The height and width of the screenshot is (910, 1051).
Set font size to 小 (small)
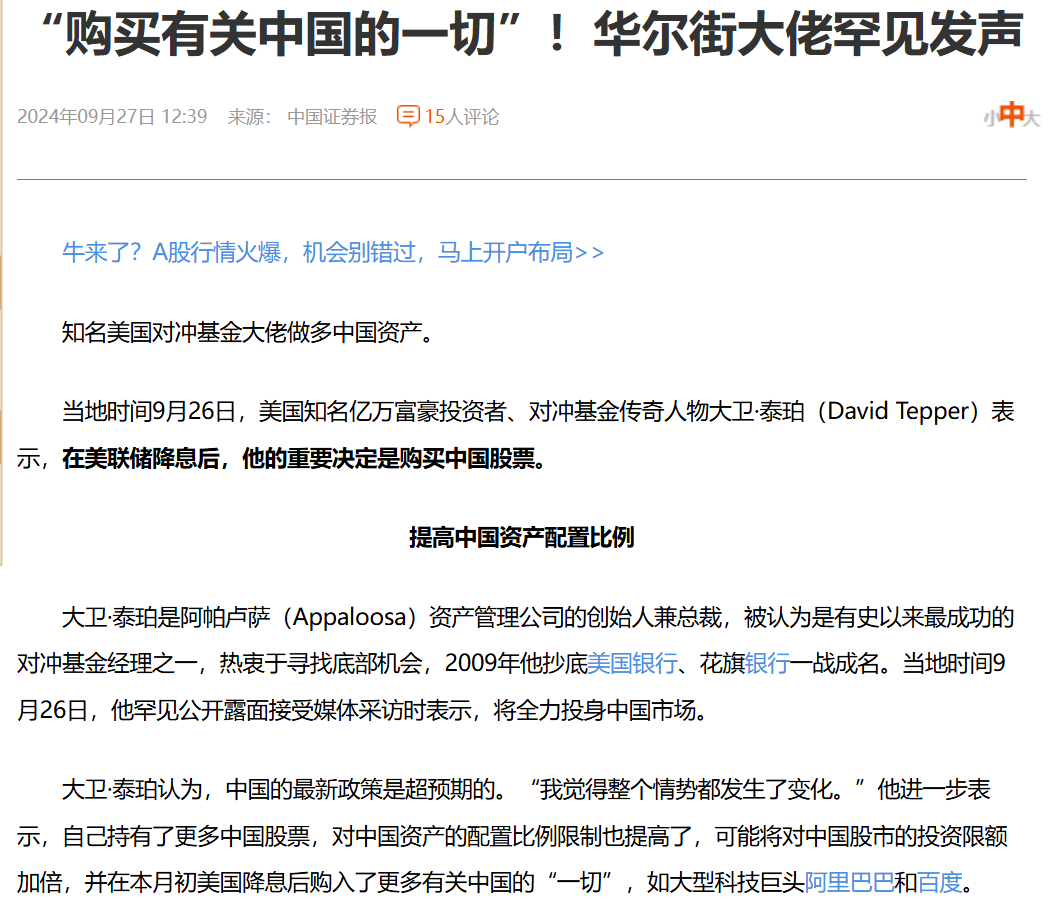(x=990, y=119)
